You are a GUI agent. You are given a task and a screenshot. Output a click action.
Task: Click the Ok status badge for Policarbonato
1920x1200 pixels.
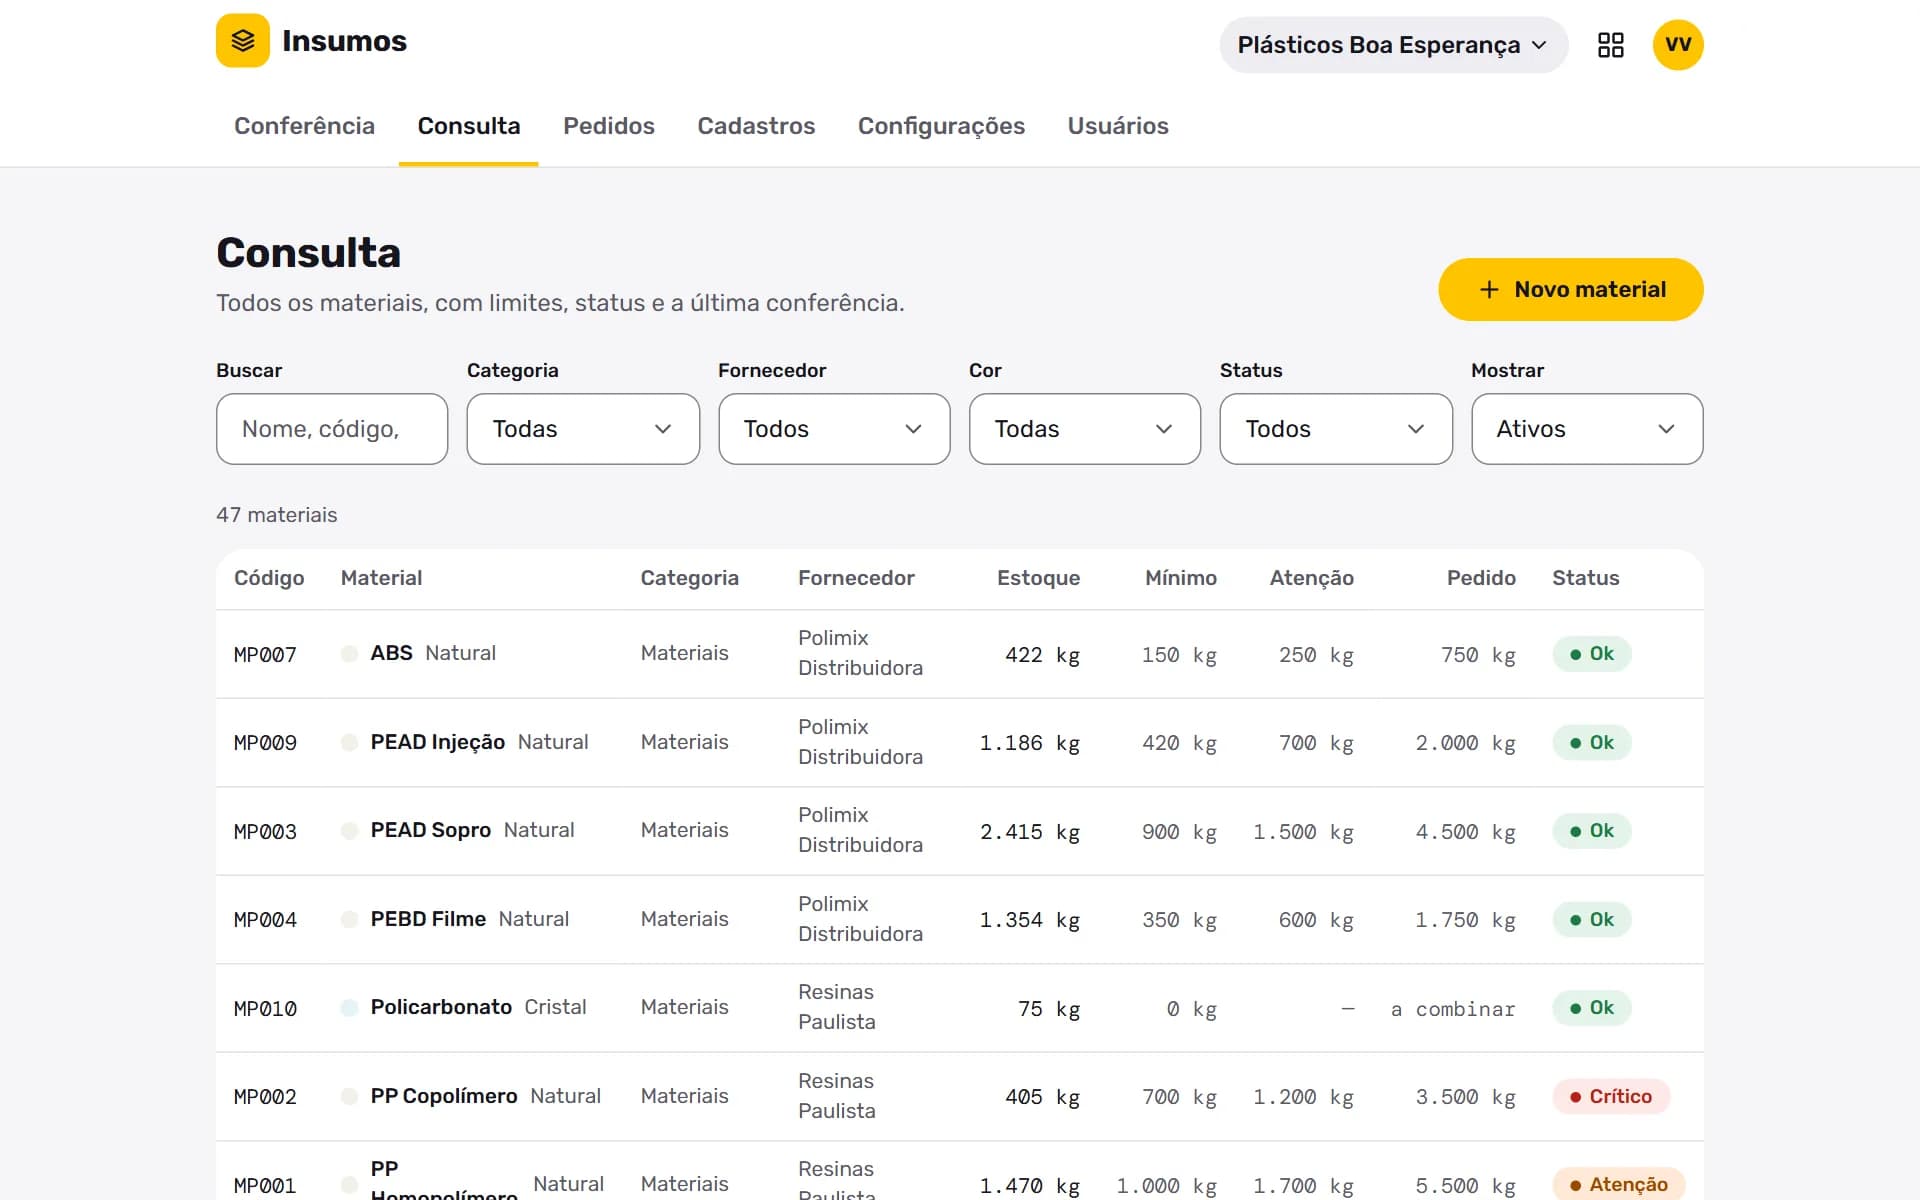coord(1592,1008)
